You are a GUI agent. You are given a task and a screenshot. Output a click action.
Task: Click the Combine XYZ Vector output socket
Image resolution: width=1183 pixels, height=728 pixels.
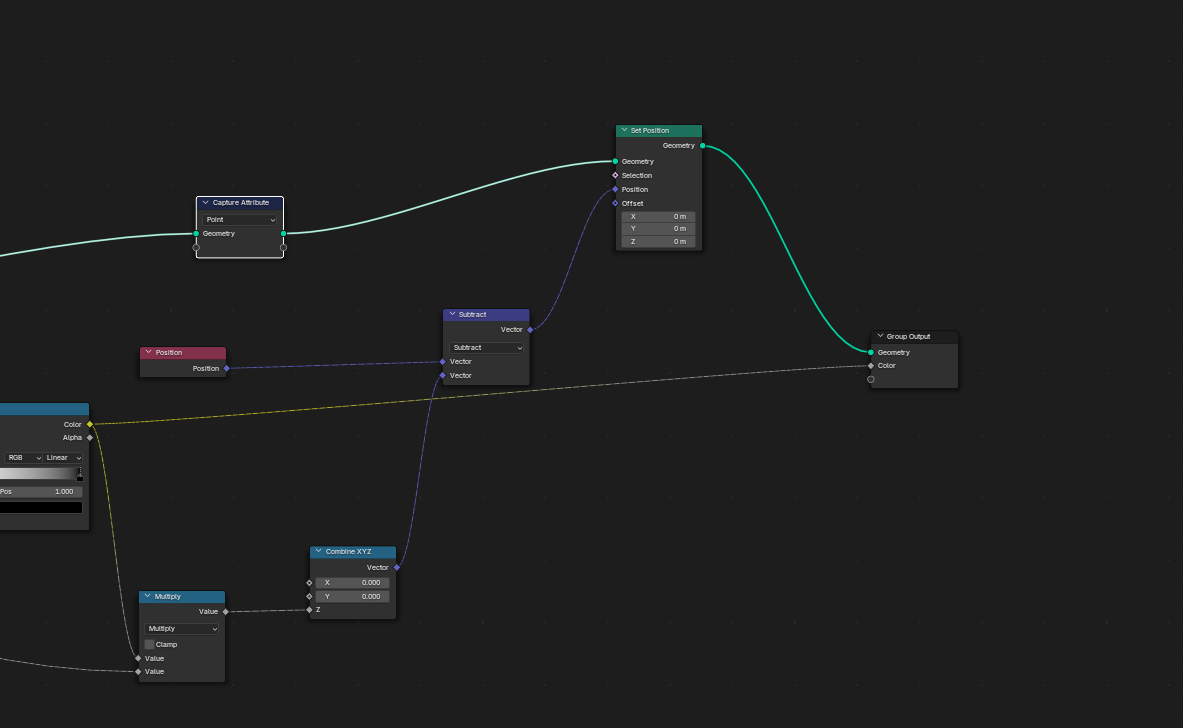point(397,567)
